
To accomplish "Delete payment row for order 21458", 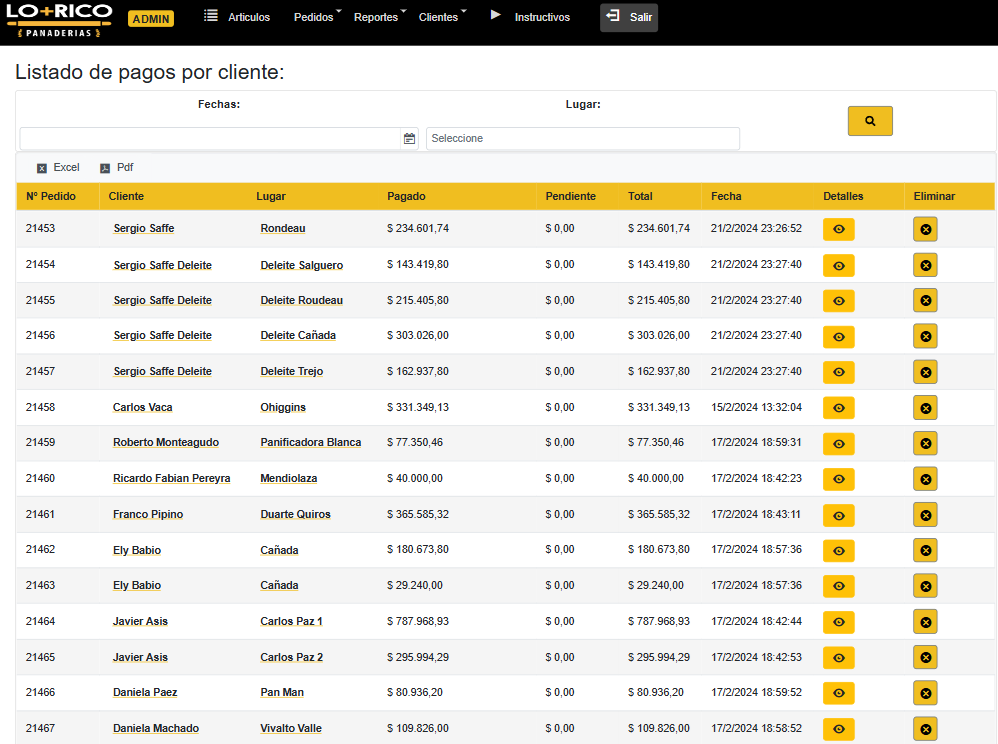I will (925, 408).
